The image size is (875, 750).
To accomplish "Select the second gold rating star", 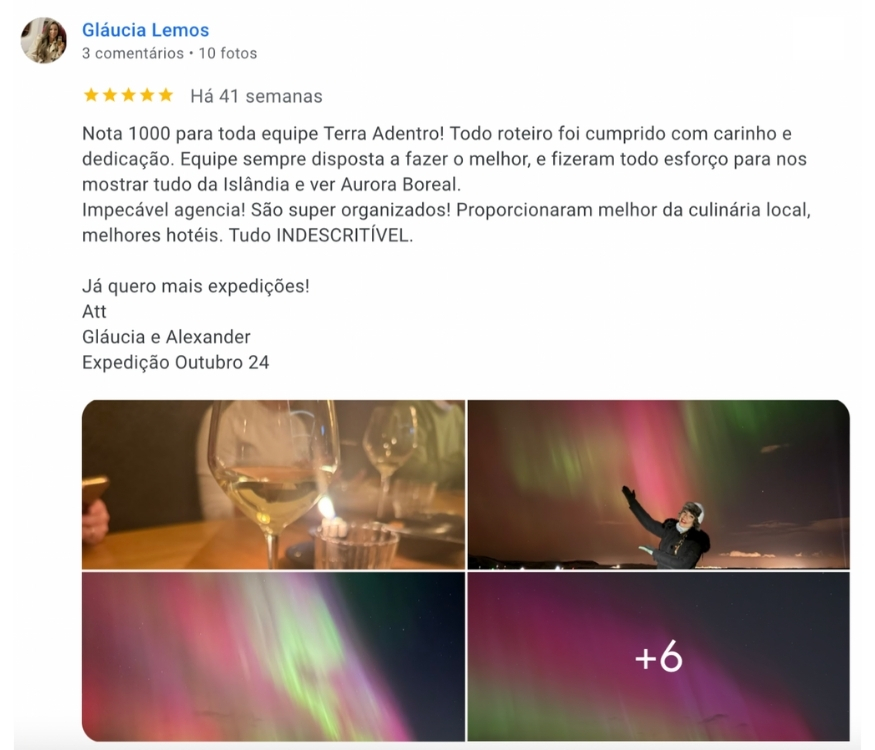I will pos(110,95).
